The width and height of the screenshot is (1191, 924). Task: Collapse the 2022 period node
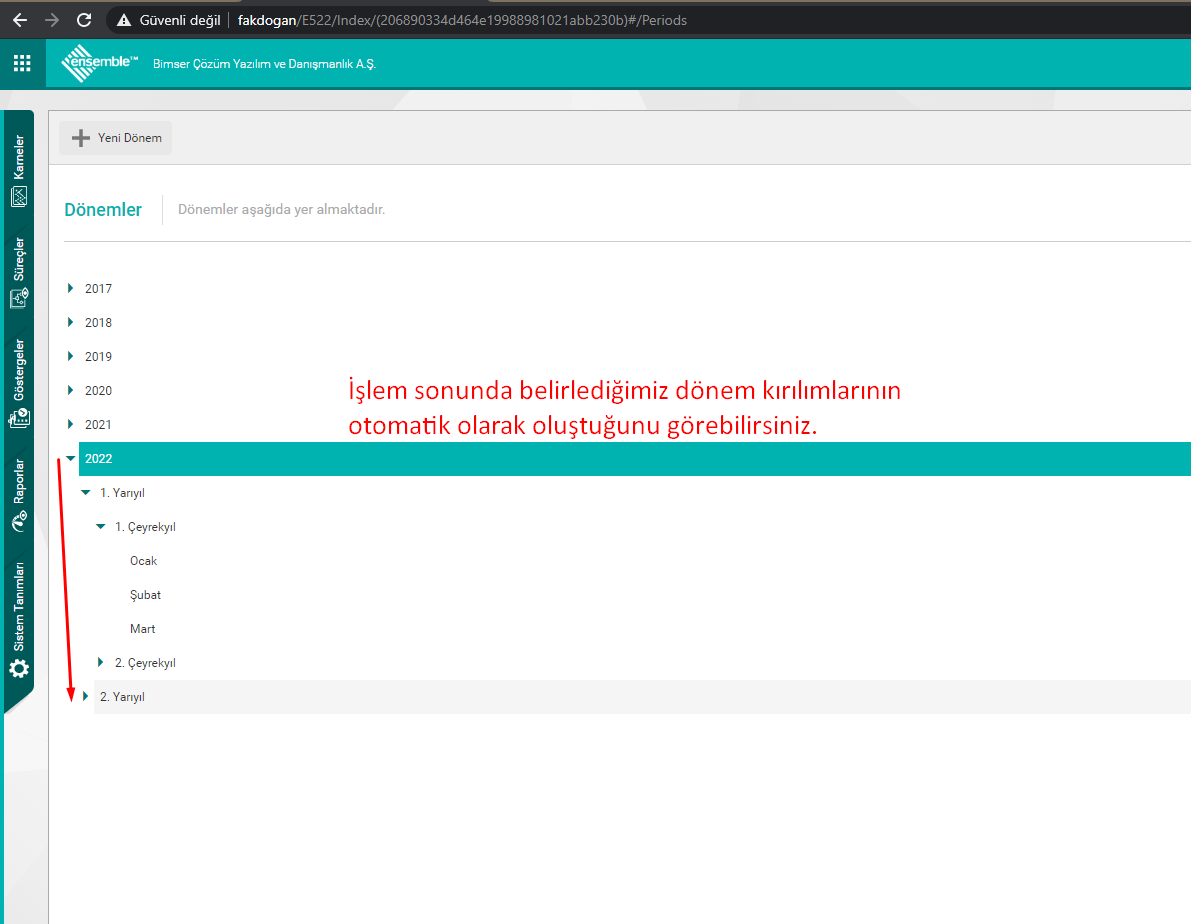point(70,459)
